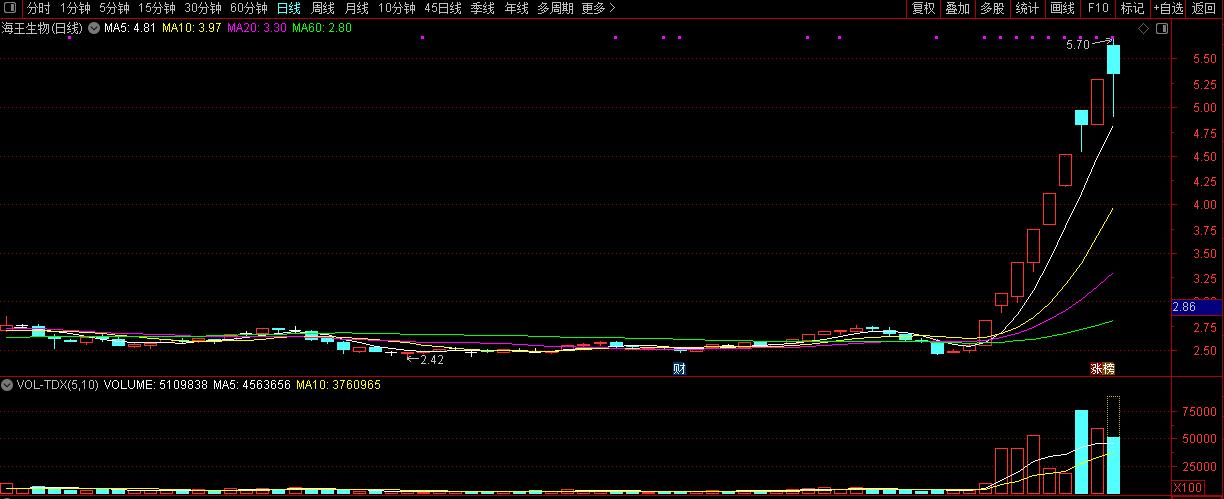The image size is (1224, 499).
Task: Select the 45日线 period
Action: click(x=443, y=8)
